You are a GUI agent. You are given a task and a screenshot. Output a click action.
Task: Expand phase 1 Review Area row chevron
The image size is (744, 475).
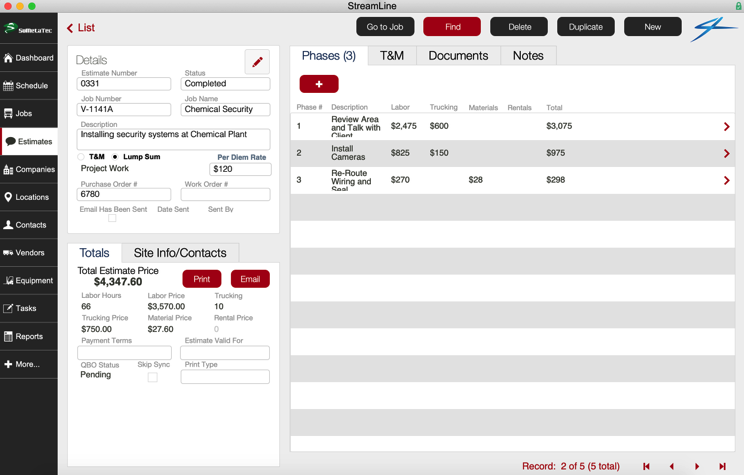click(x=726, y=127)
